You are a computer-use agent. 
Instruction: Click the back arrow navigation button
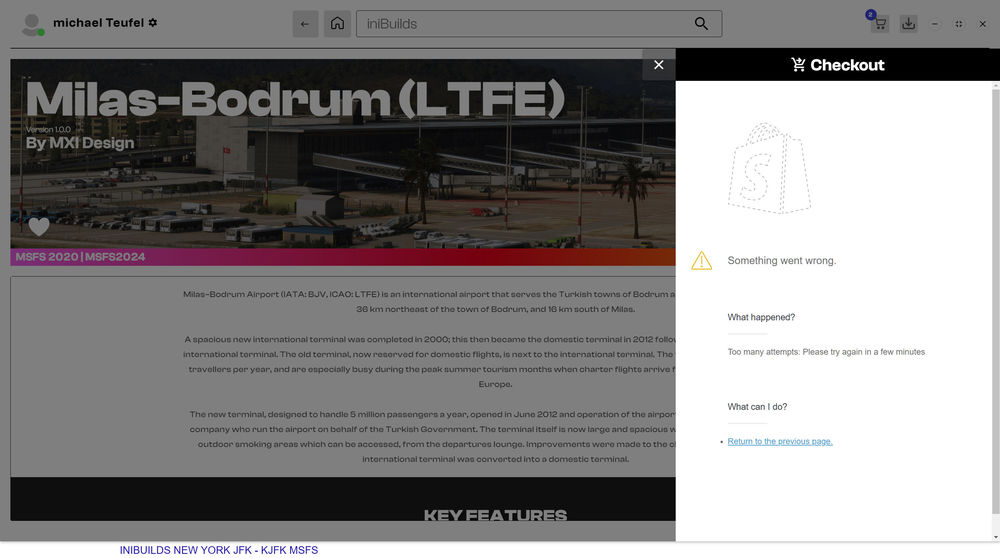click(305, 24)
